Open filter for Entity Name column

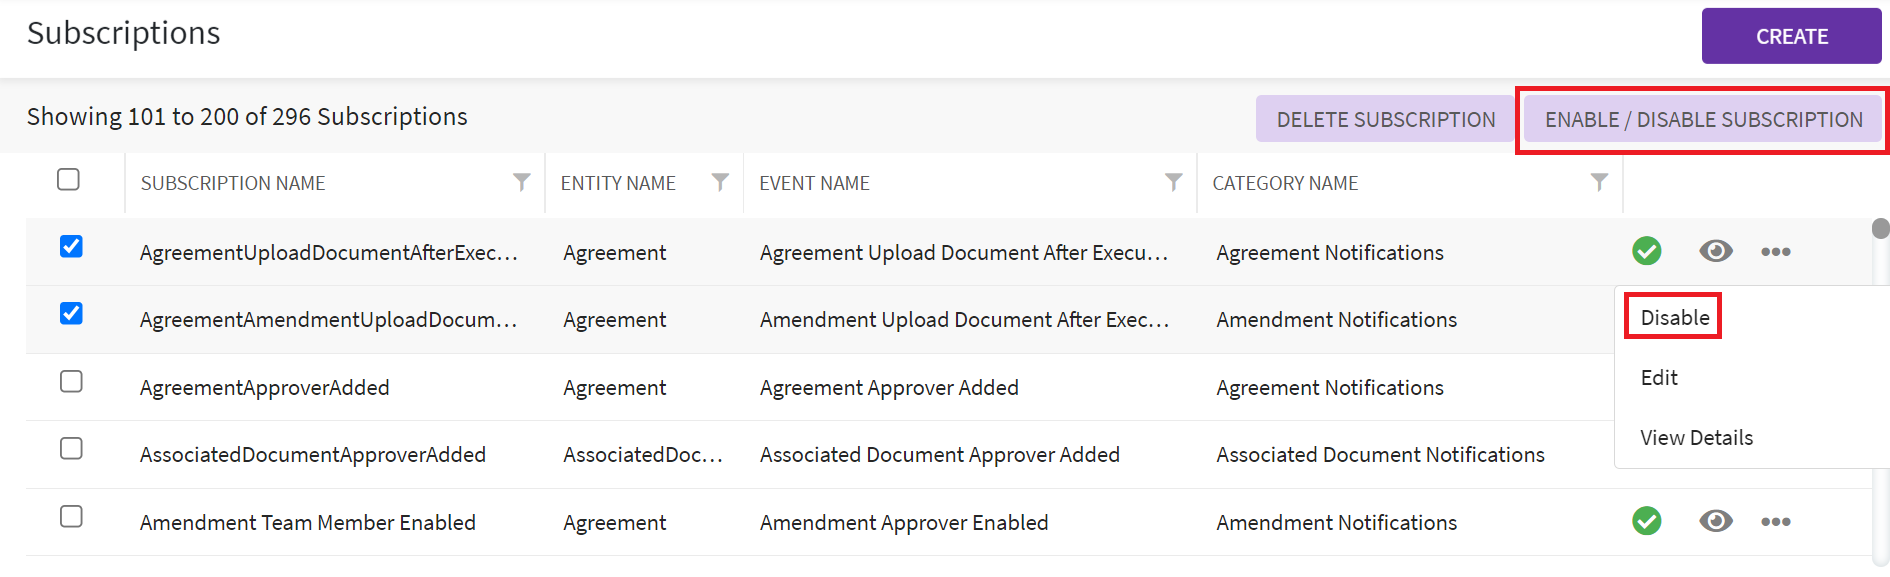(719, 182)
